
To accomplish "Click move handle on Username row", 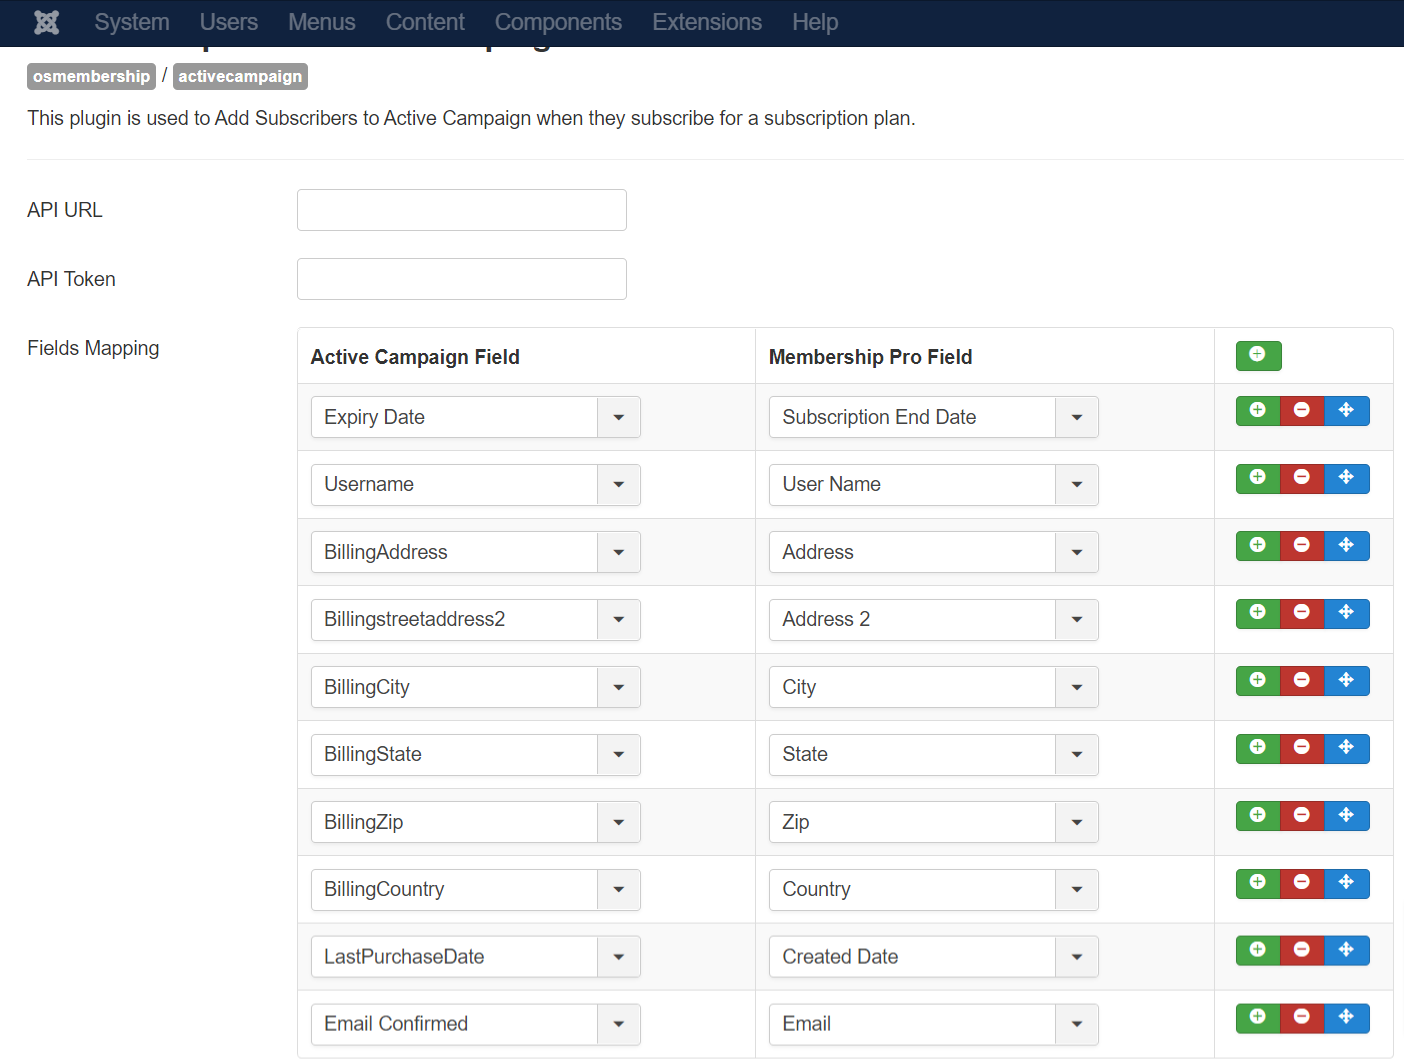I will (1346, 478).
